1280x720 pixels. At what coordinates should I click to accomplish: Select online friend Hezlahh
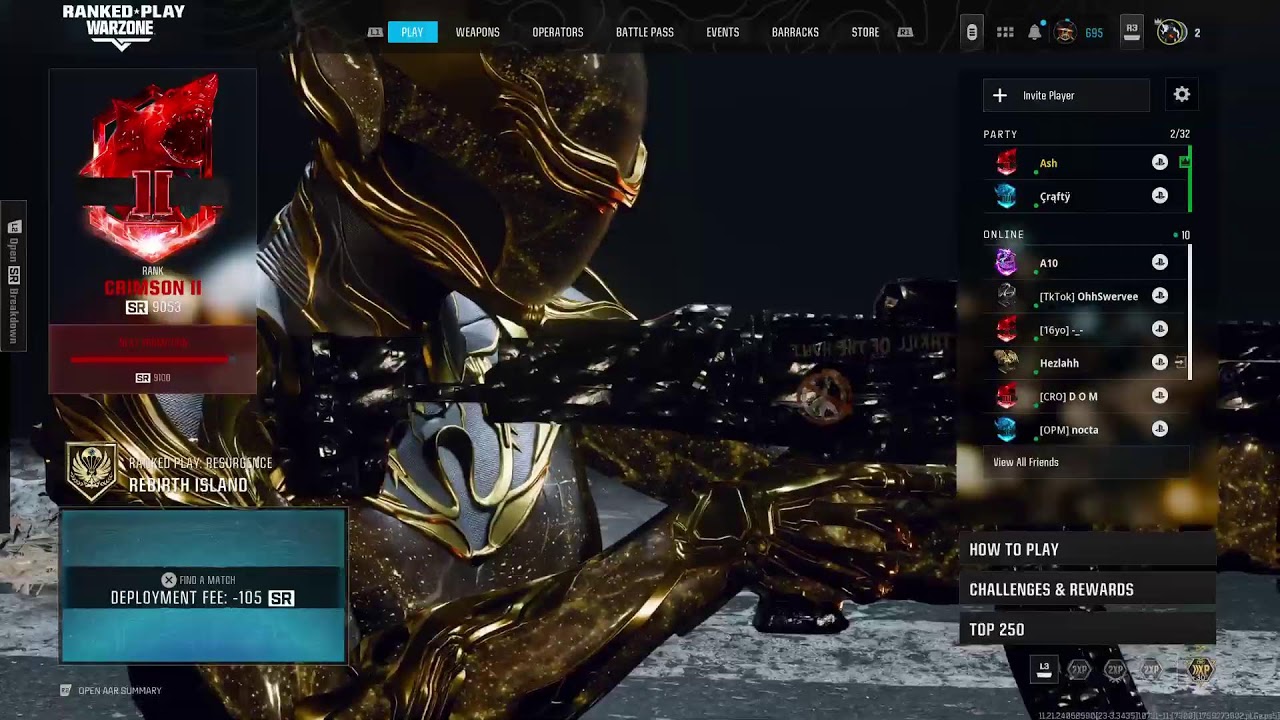click(x=1086, y=363)
